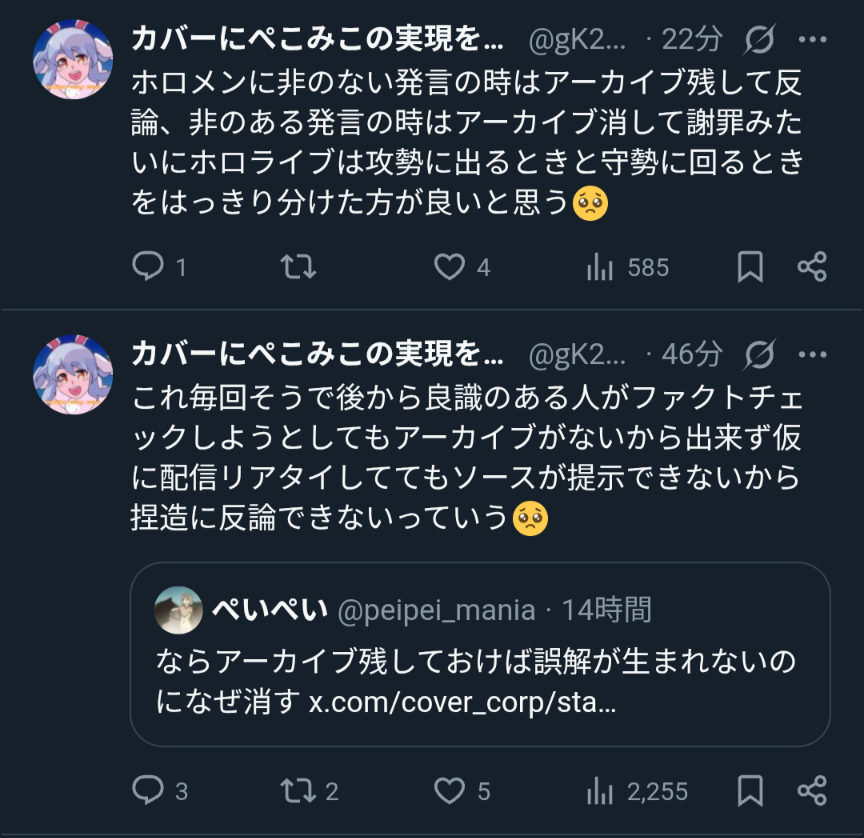The image size is (864, 838).
Task: Retweet the tweet with 2 reposts
Action: 298,791
